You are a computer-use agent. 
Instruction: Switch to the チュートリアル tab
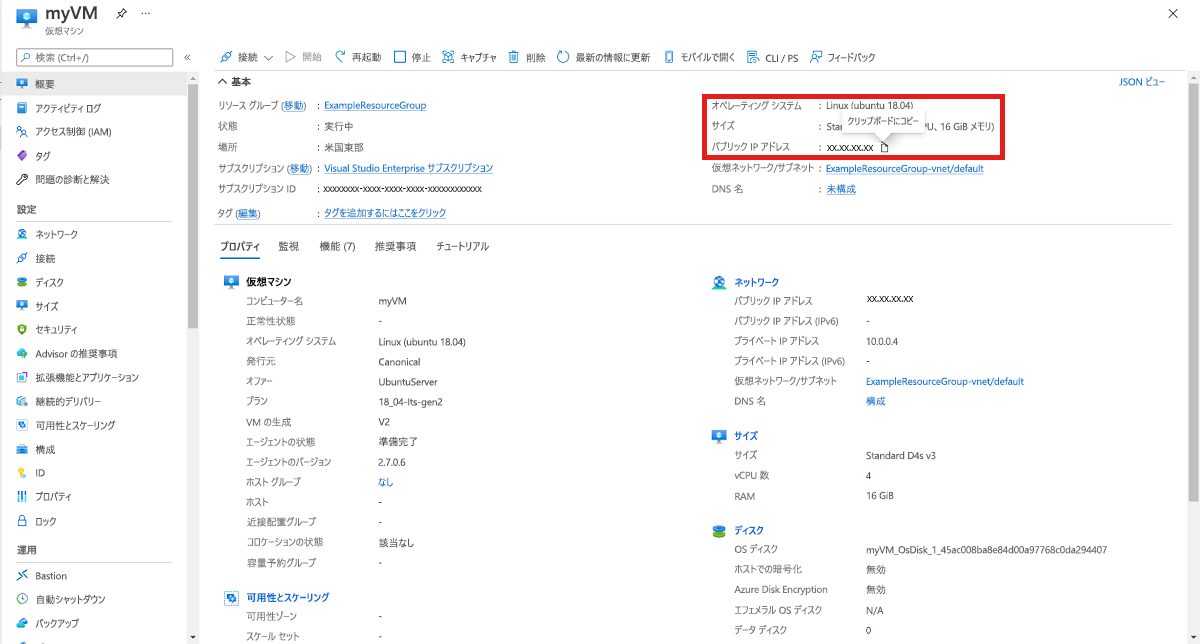(462, 246)
